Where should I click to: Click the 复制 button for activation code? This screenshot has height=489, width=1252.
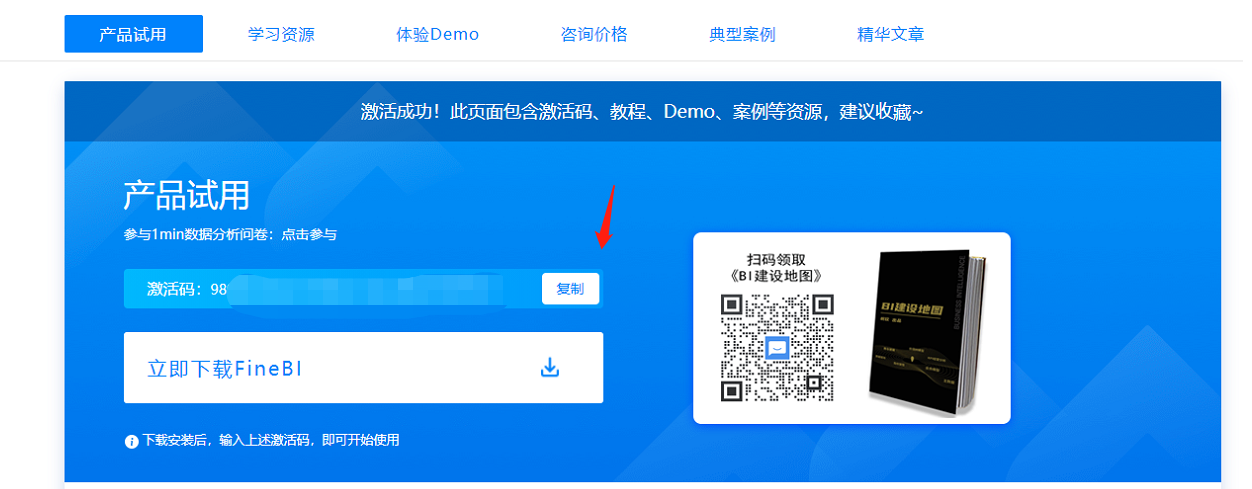(x=570, y=289)
